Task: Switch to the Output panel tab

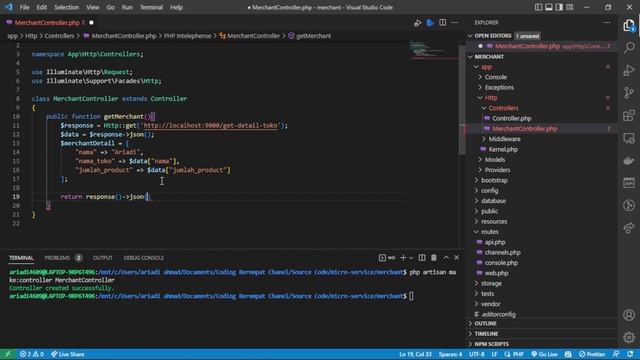Action: [102, 258]
